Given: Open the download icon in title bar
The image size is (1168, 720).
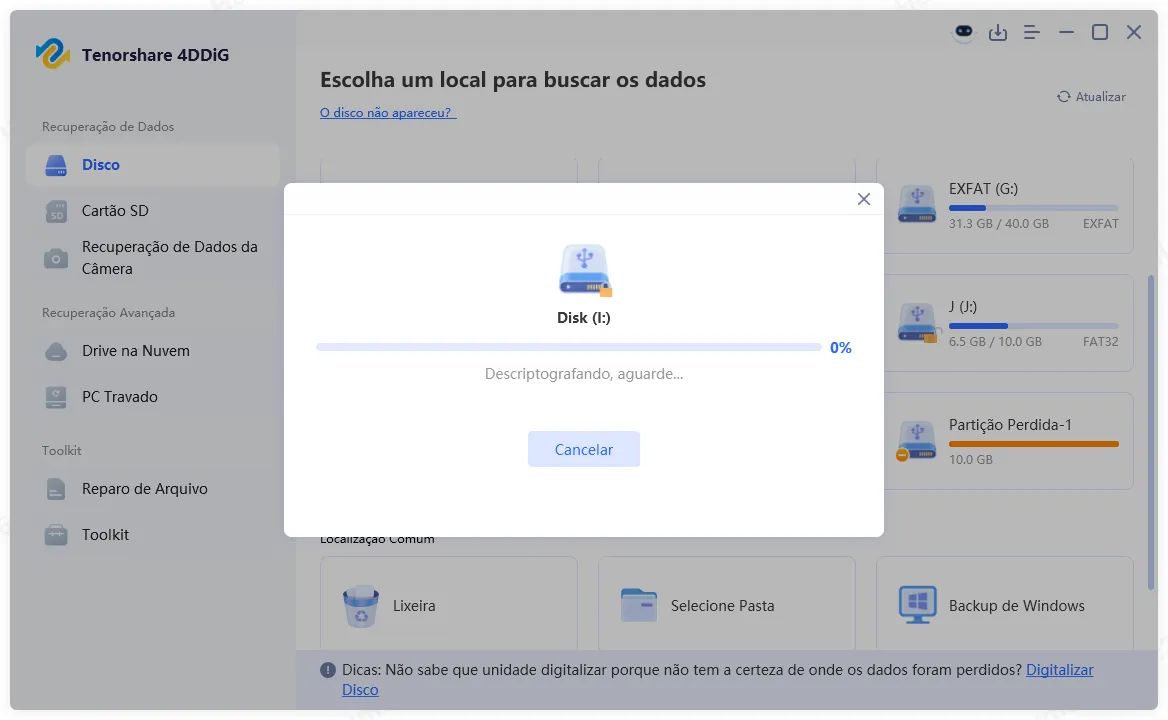Looking at the screenshot, I should (x=998, y=32).
